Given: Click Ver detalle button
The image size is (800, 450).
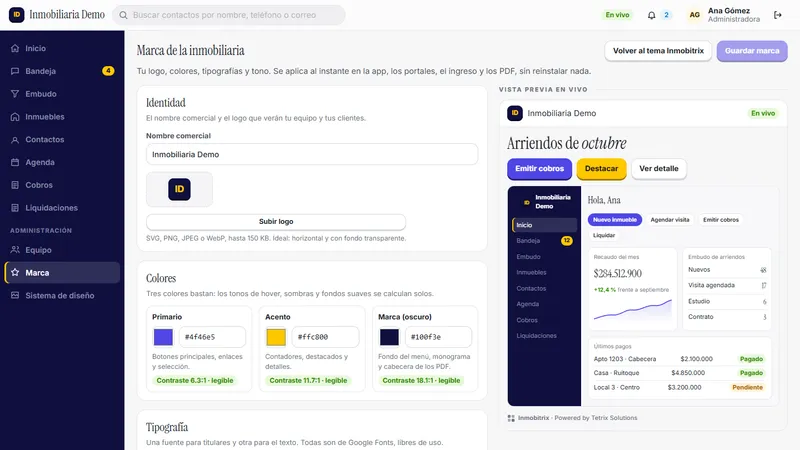Looking at the screenshot, I should tap(659, 169).
